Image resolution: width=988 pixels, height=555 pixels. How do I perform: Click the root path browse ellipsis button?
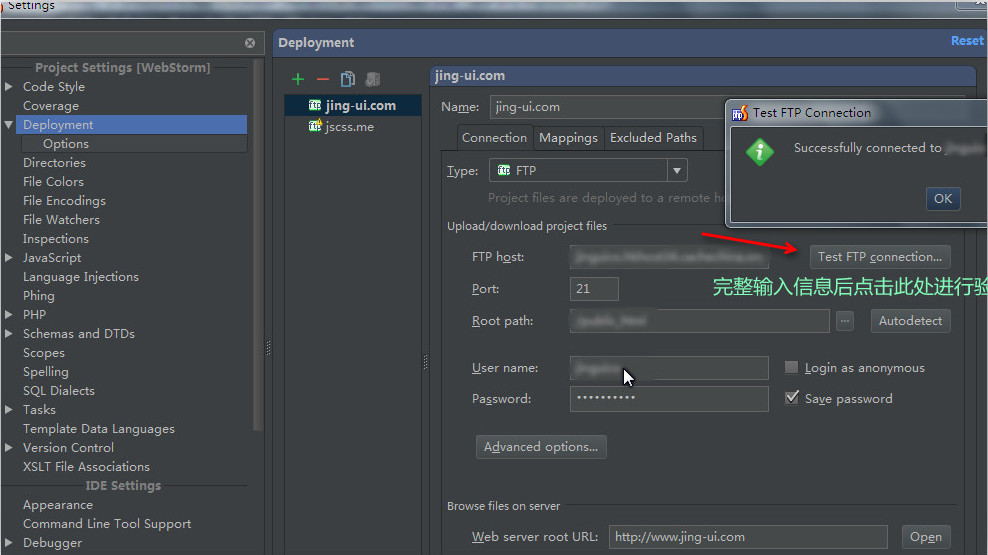(x=845, y=321)
